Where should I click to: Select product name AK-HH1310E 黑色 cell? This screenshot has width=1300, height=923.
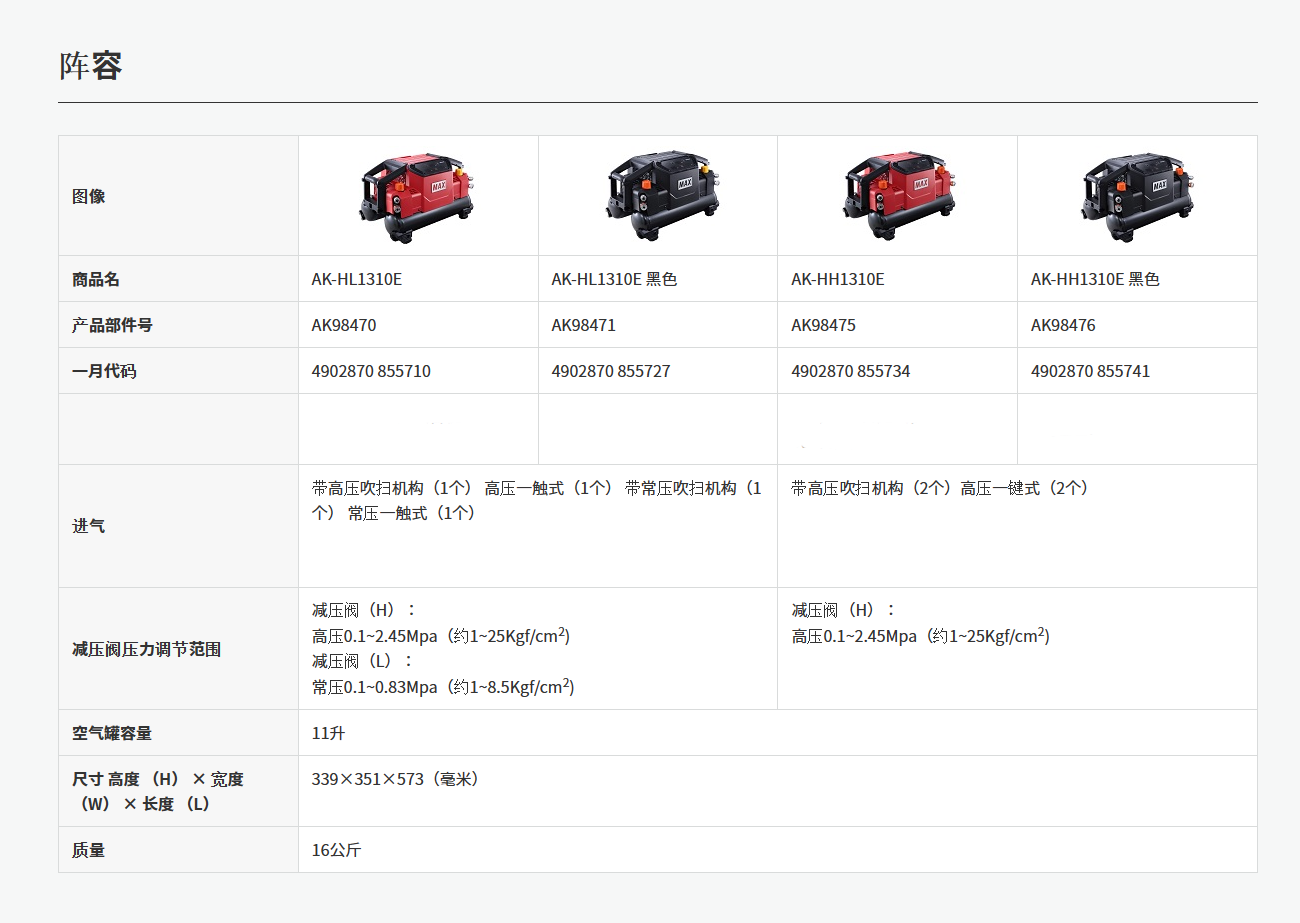coord(1137,279)
